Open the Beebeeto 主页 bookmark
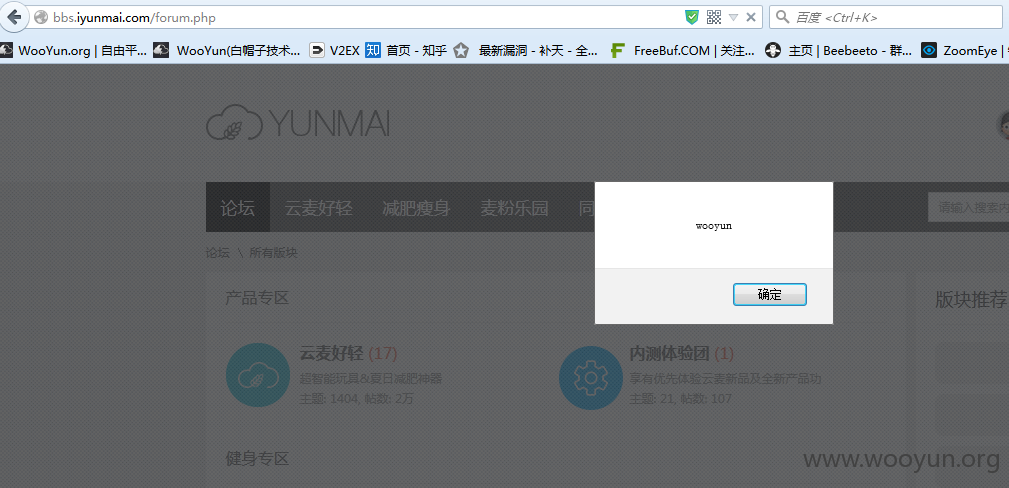Screen dimensions: 1009x488 (x=838, y=50)
